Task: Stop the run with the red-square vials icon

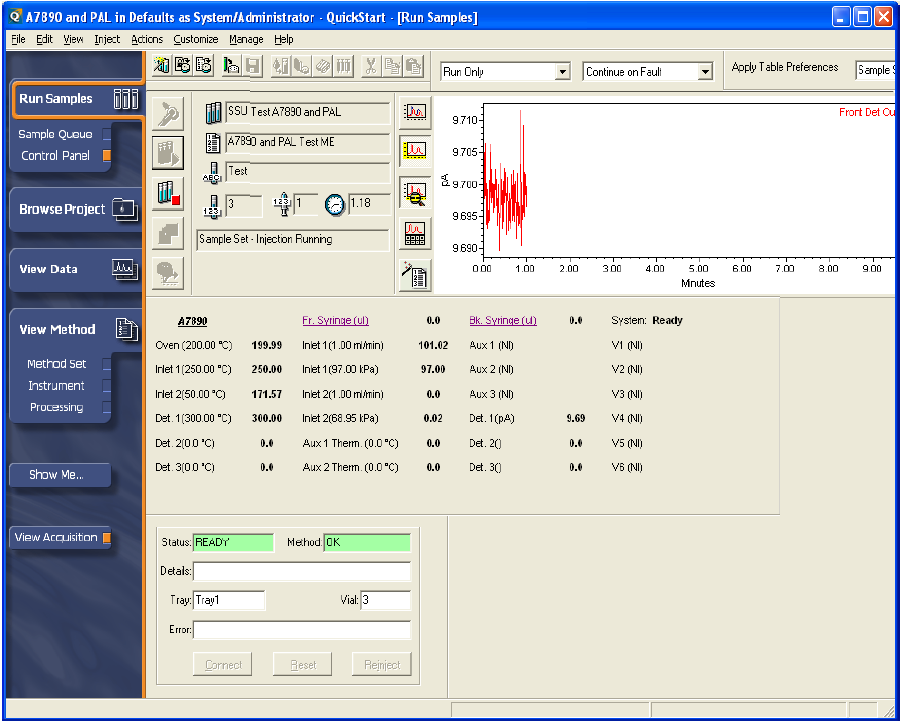Action: (168, 193)
